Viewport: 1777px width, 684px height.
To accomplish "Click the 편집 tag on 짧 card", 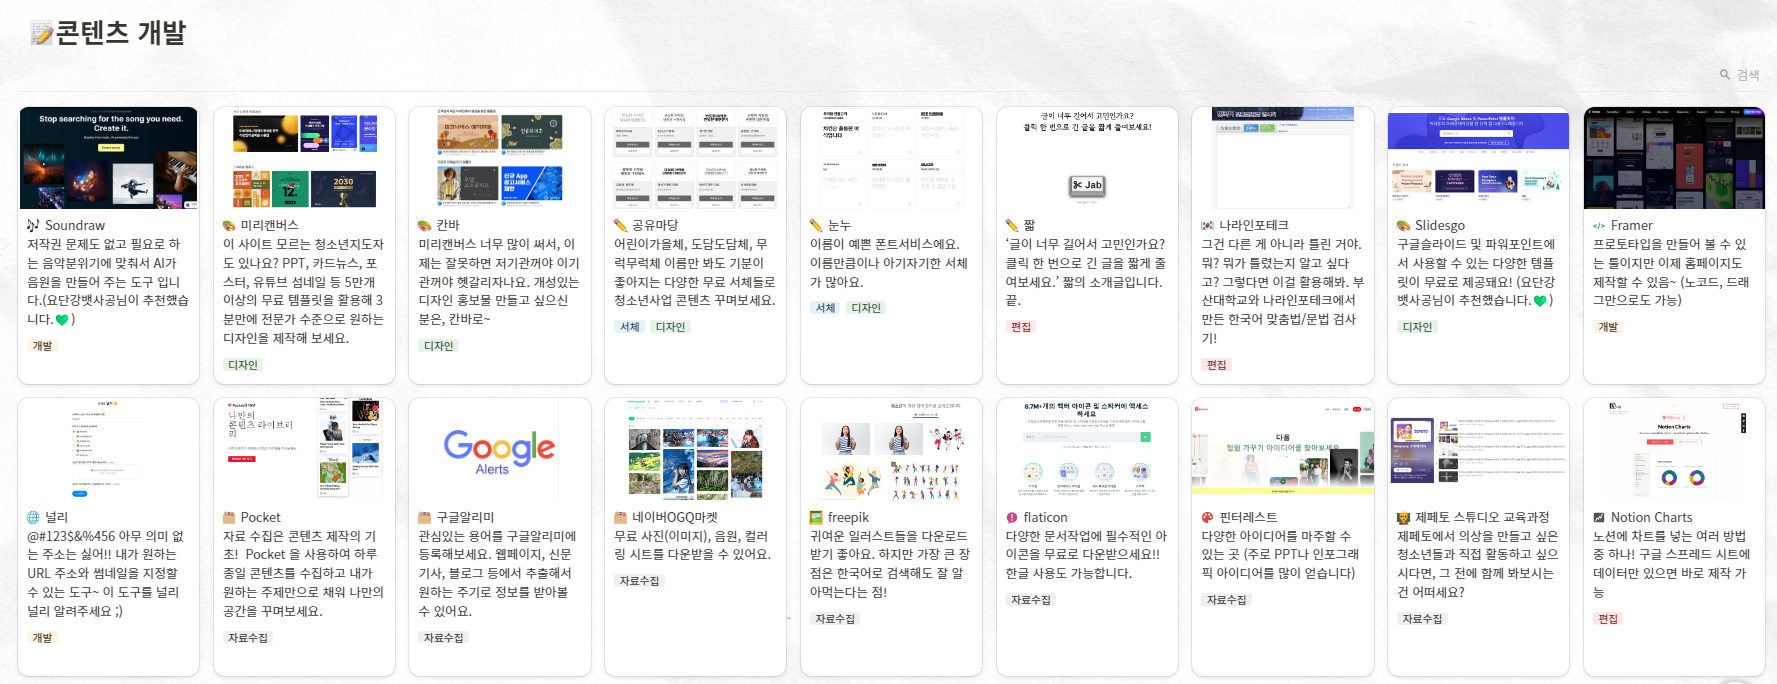I will pyautogui.click(x=1021, y=327).
